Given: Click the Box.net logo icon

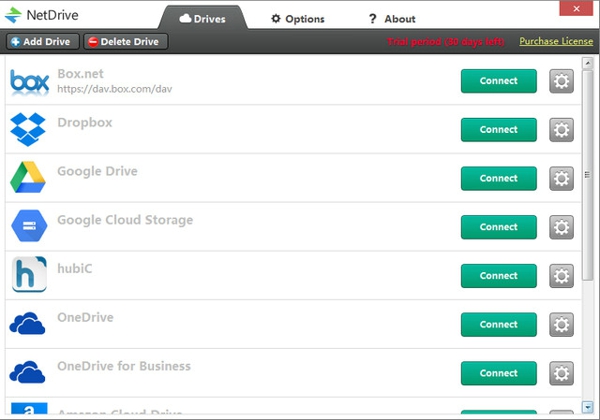Looking at the screenshot, I should pyautogui.click(x=29, y=81).
